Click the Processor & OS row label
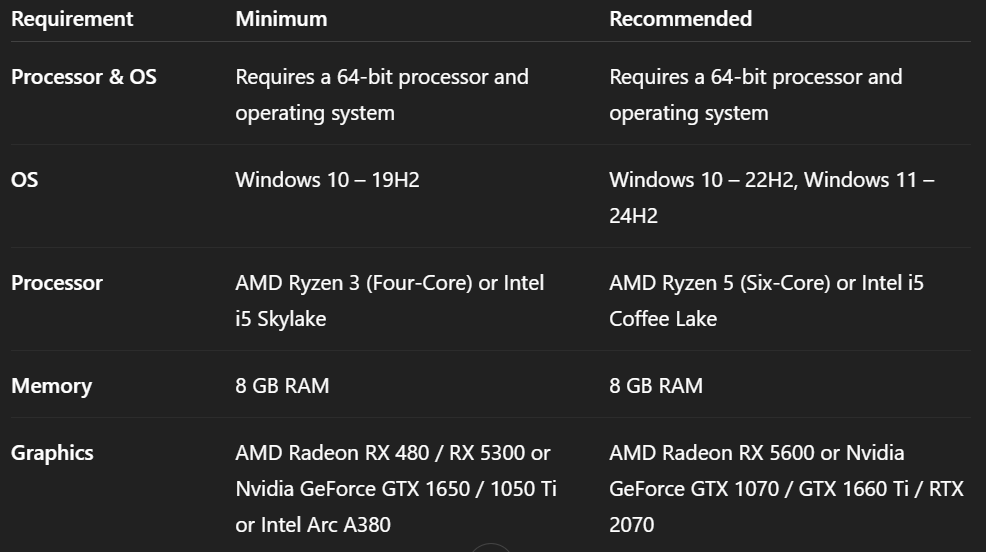This screenshot has height=552, width=986. (84, 77)
